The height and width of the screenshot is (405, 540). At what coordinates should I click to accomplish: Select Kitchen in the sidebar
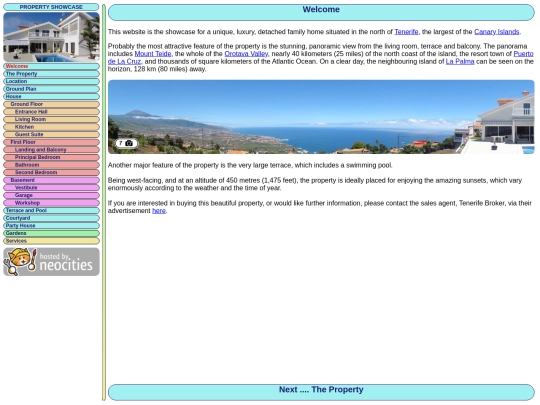[51, 127]
